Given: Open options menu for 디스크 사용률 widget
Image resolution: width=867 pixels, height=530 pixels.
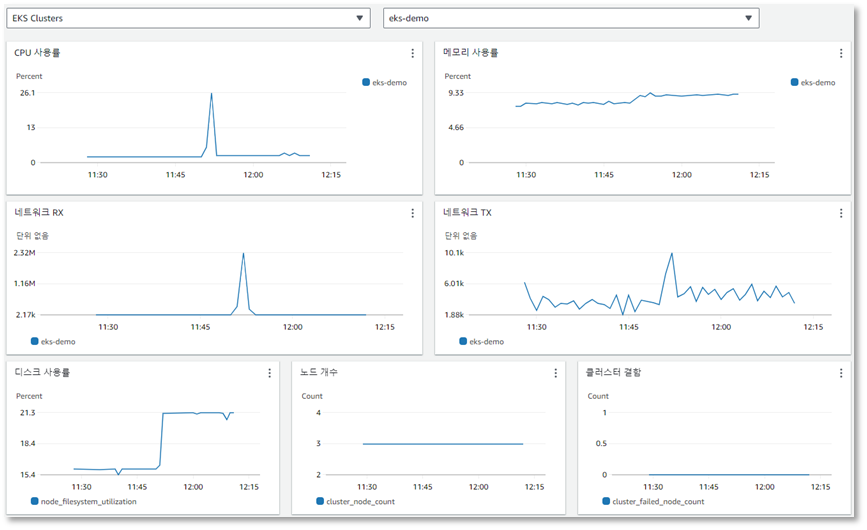Looking at the screenshot, I should 270,373.
